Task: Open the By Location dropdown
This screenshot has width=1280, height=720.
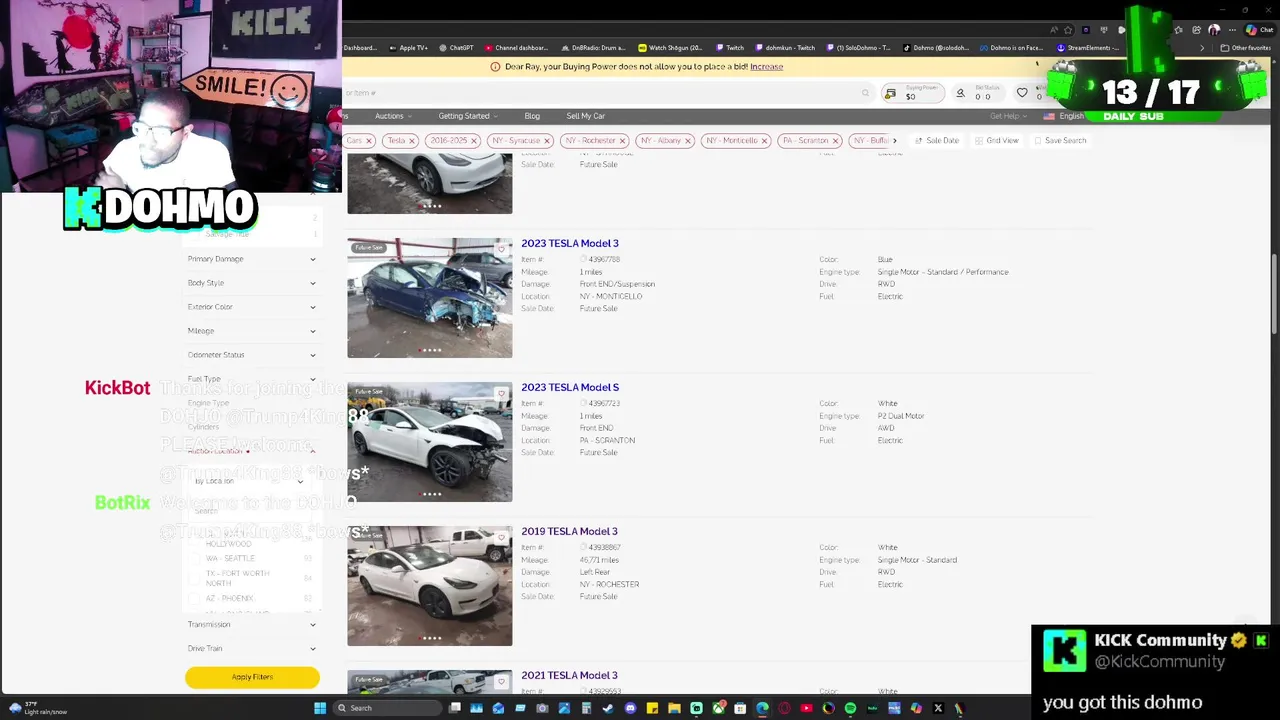Action: (249, 481)
